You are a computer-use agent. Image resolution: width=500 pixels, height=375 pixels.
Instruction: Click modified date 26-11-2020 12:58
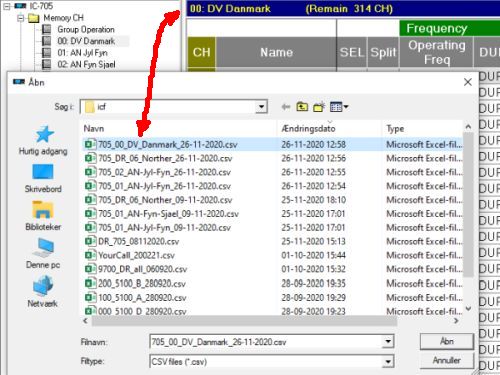pos(314,145)
